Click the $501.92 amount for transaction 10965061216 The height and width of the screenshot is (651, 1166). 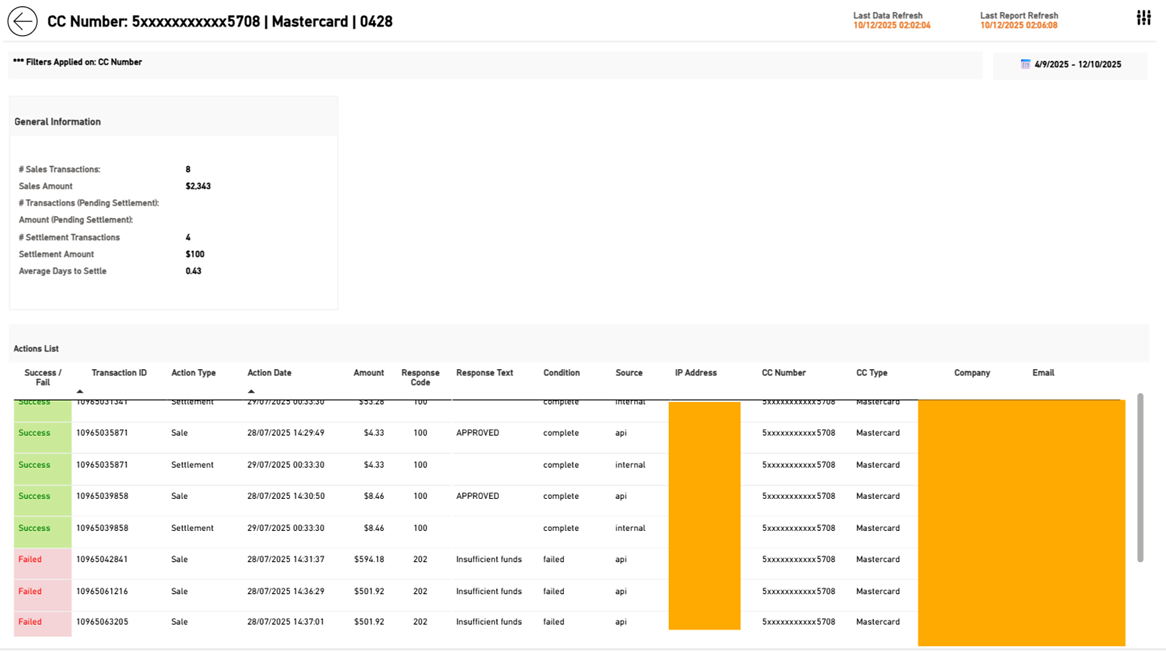[x=369, y=591]
